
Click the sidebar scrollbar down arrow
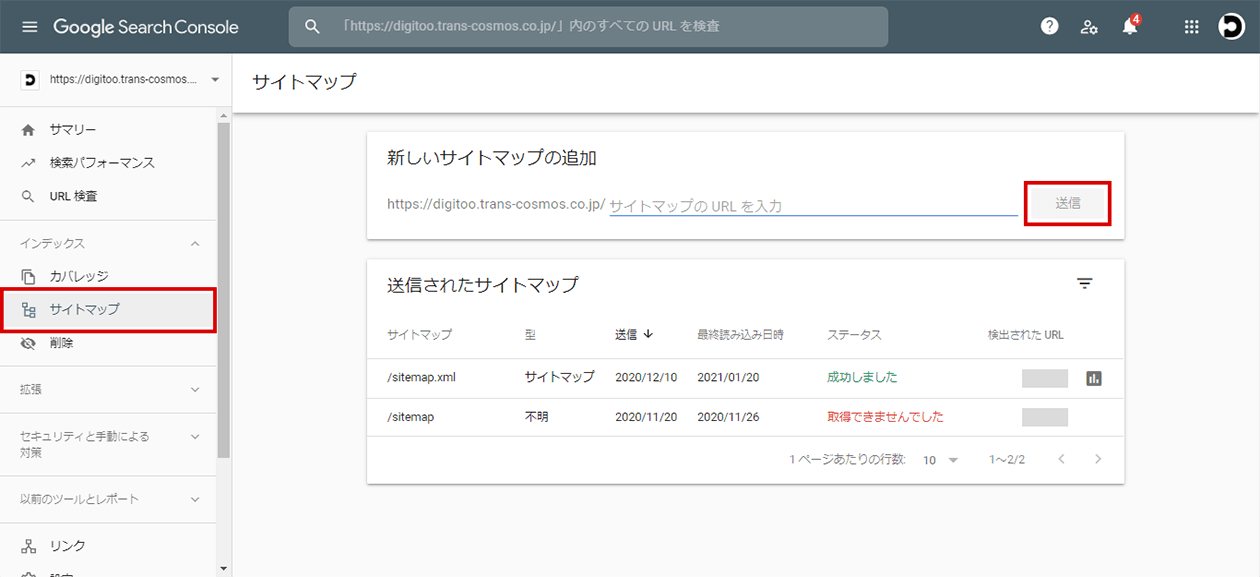[x=223, y=570]
